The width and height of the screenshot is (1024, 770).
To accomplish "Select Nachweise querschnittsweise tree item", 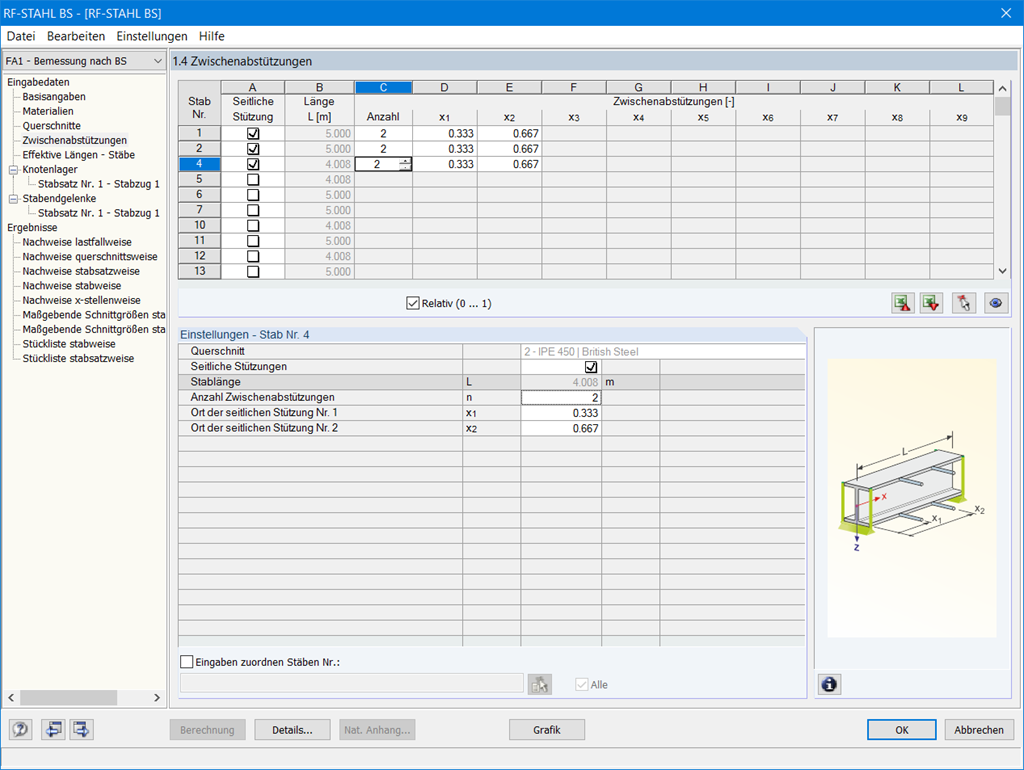I will pos(89,257).
